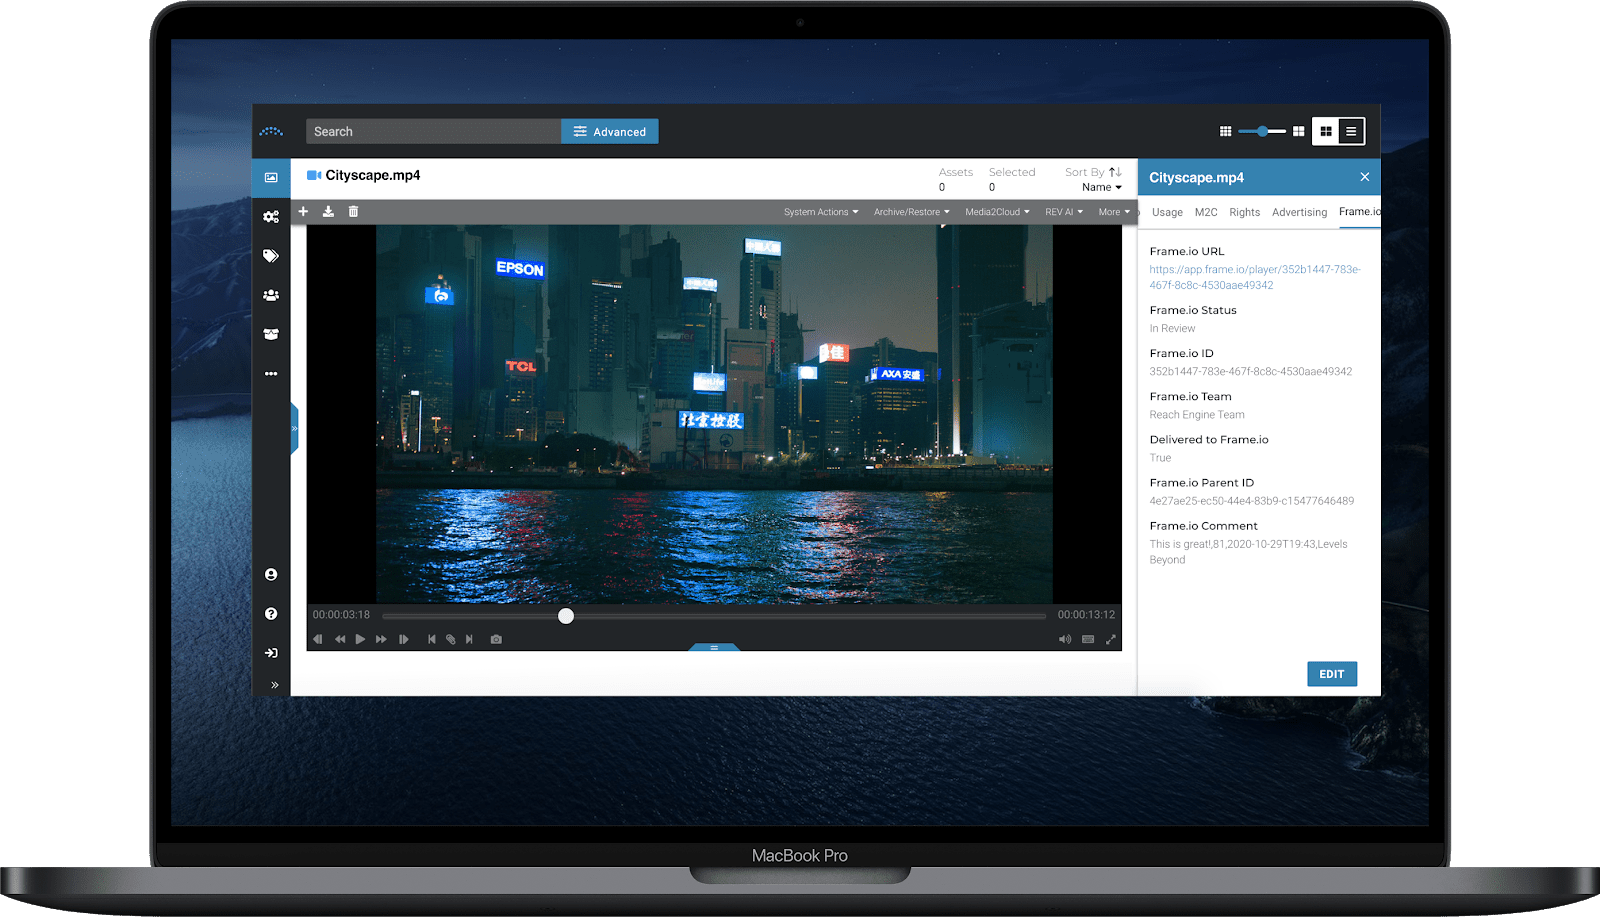Screen dimensions: 1600x917
Task: Delete asset with trash icon
Action: click(x=353, y=211)
